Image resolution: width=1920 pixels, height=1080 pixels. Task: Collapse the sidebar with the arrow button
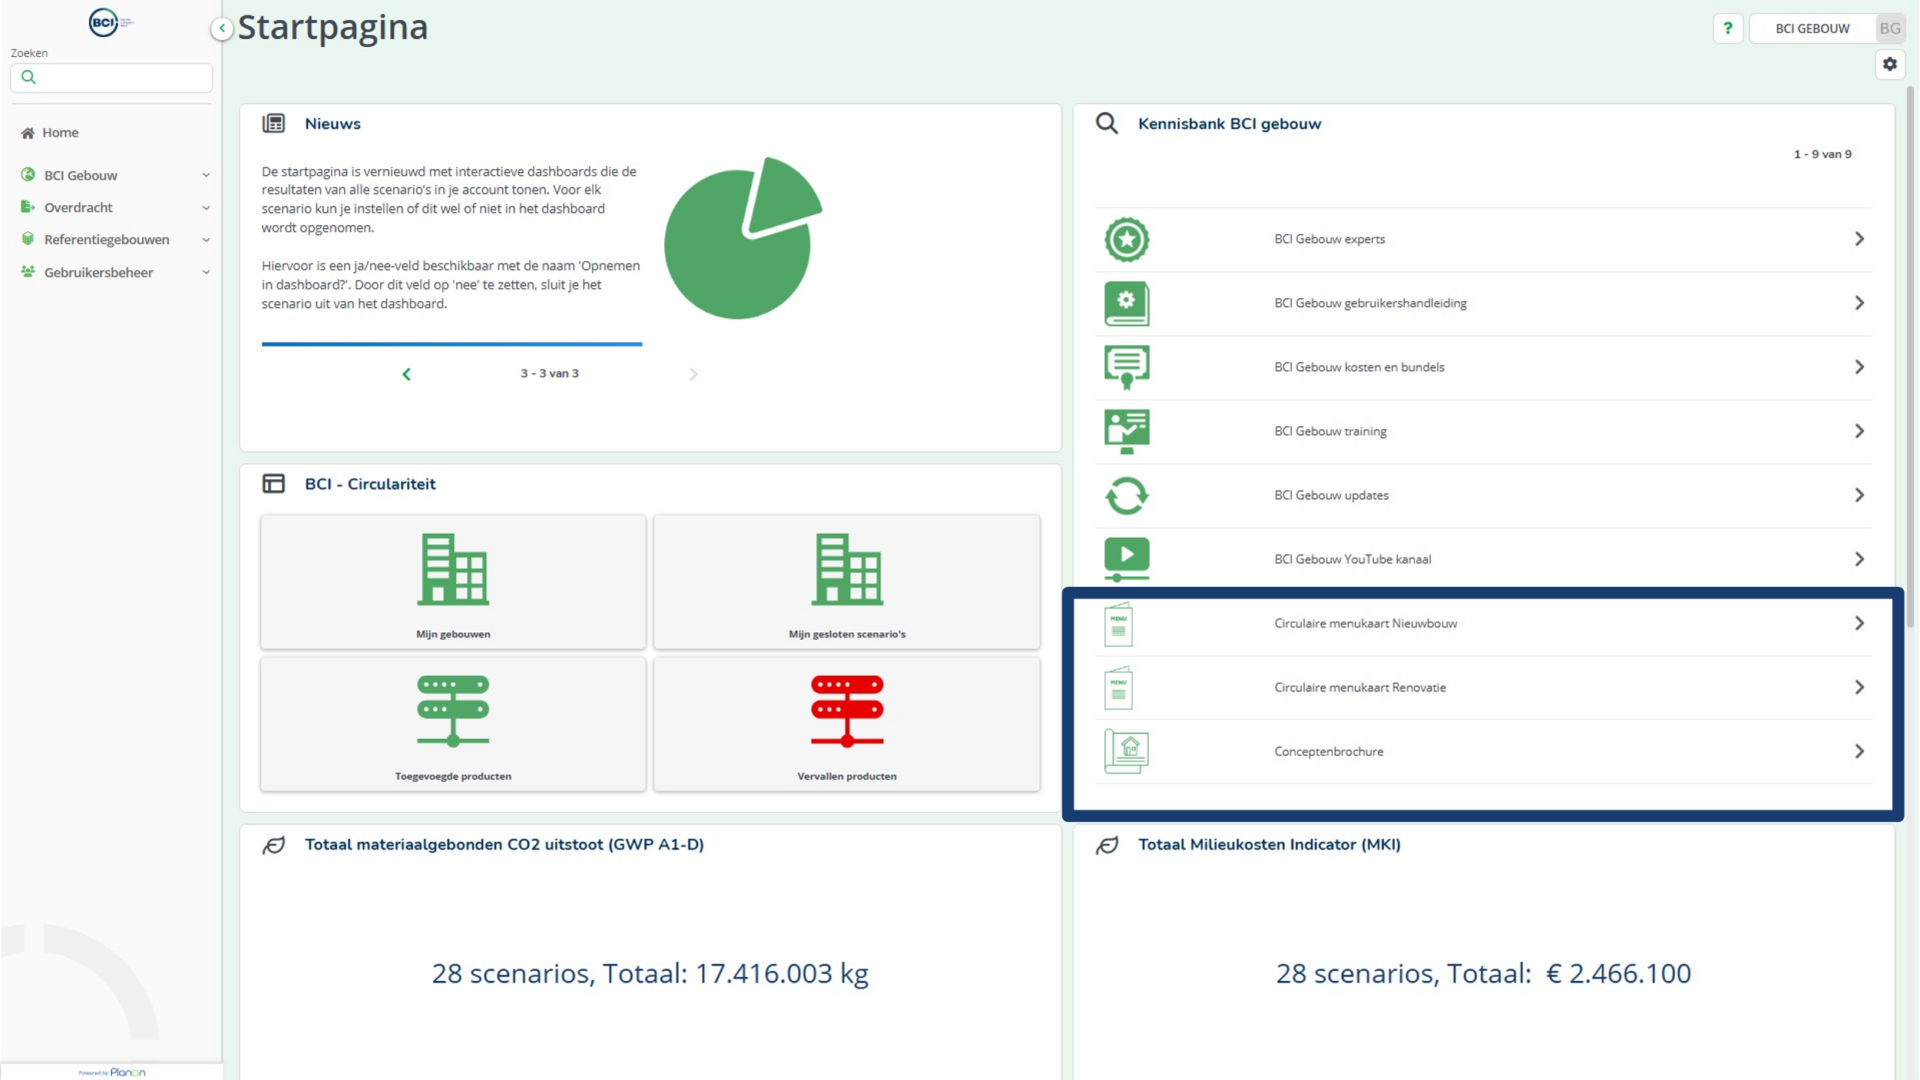(222, 29)
